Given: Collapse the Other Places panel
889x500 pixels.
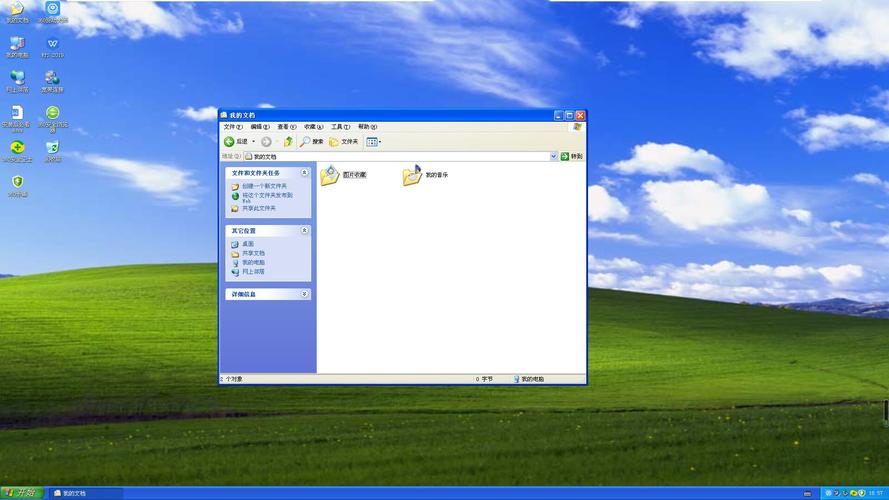Looking at the screenshot, I should click(x=304, y=231).
